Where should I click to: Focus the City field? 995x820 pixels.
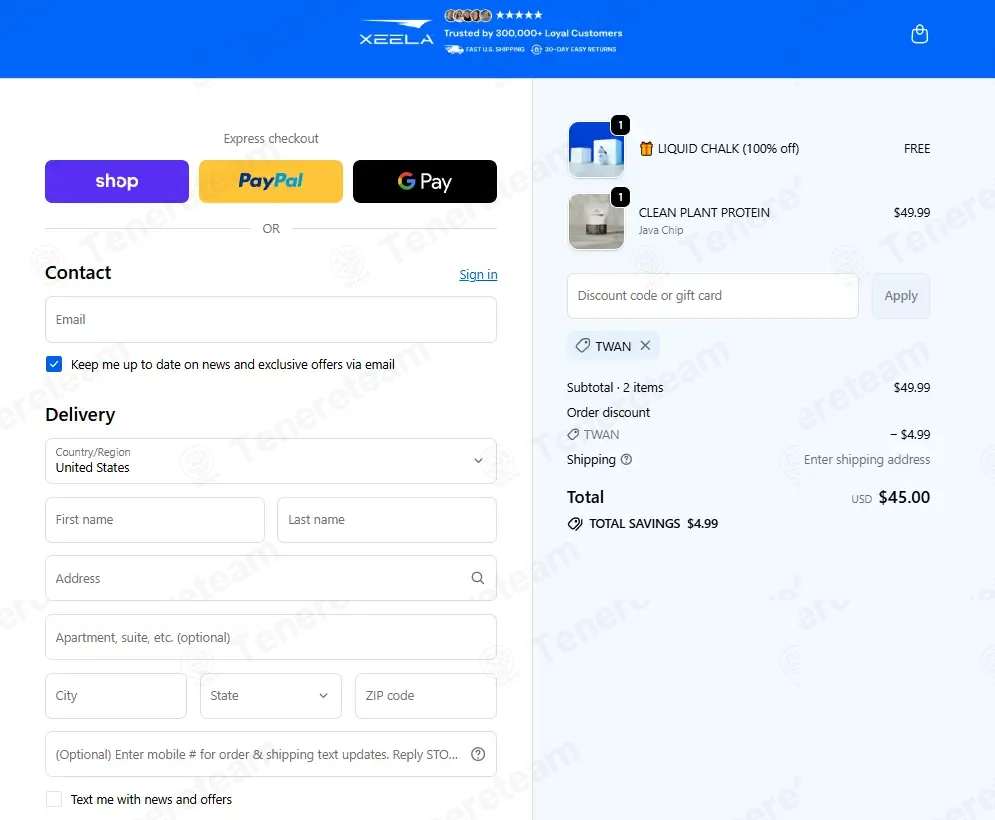click(x=116, y=696)
